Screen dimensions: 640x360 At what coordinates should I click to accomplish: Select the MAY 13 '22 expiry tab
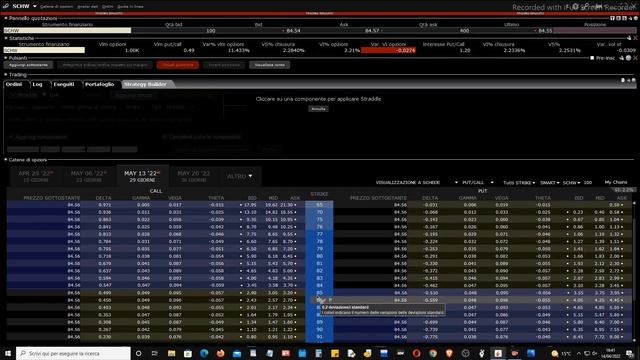click(x=142, y=176)
